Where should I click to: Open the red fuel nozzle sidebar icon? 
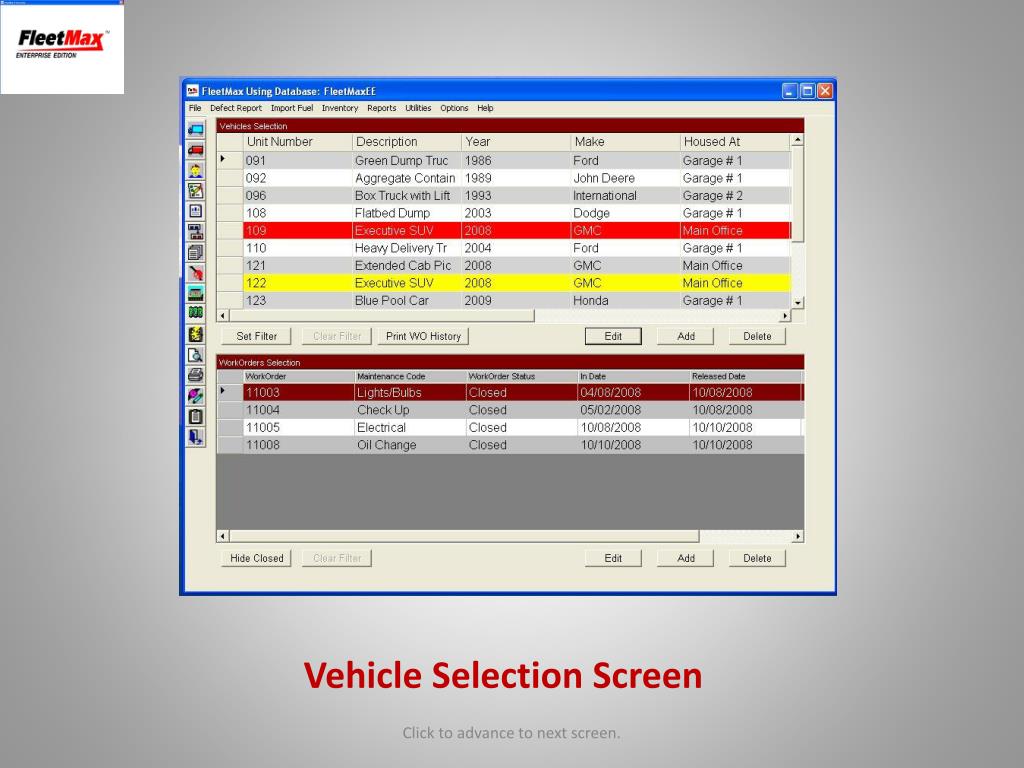pos(195,272)
